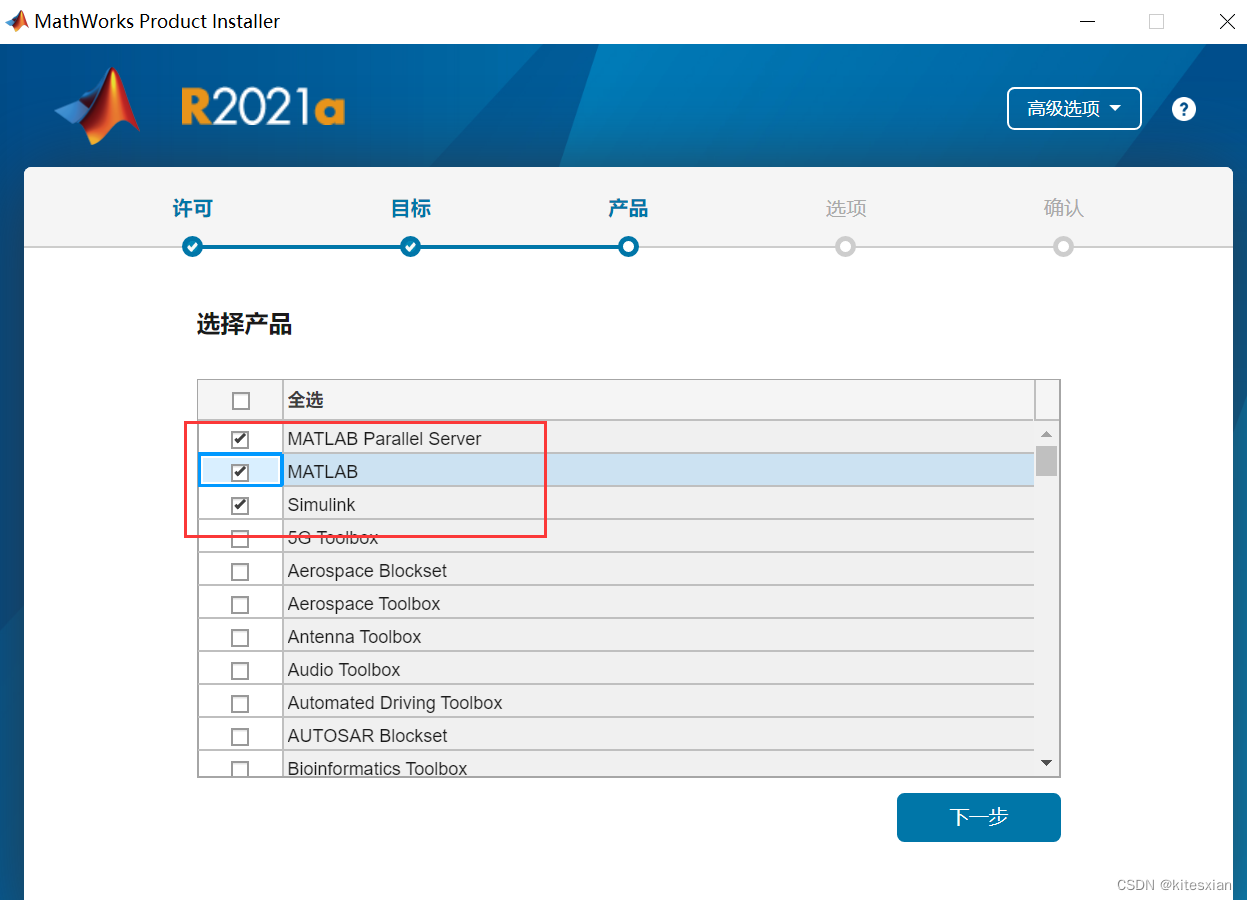Select the MATLAB row text
The width and height of the screenshot is (1247, 900).
pos(322,472)
